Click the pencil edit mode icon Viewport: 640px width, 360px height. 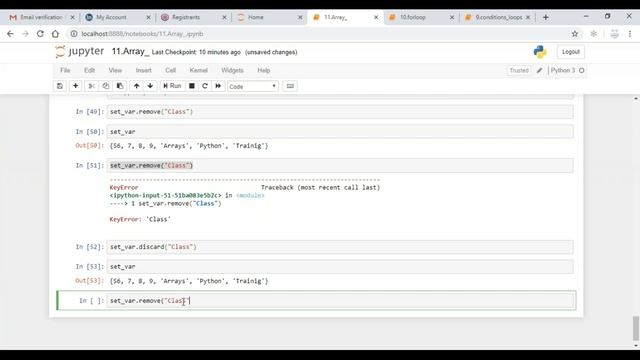coord(539,70)
